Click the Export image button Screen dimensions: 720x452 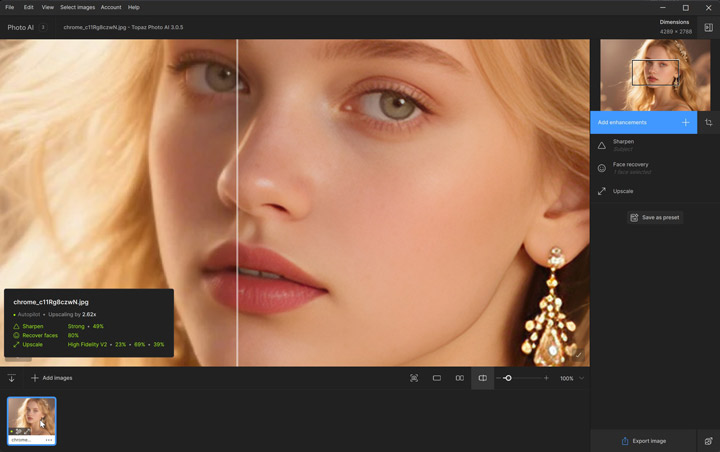[643, 441]
